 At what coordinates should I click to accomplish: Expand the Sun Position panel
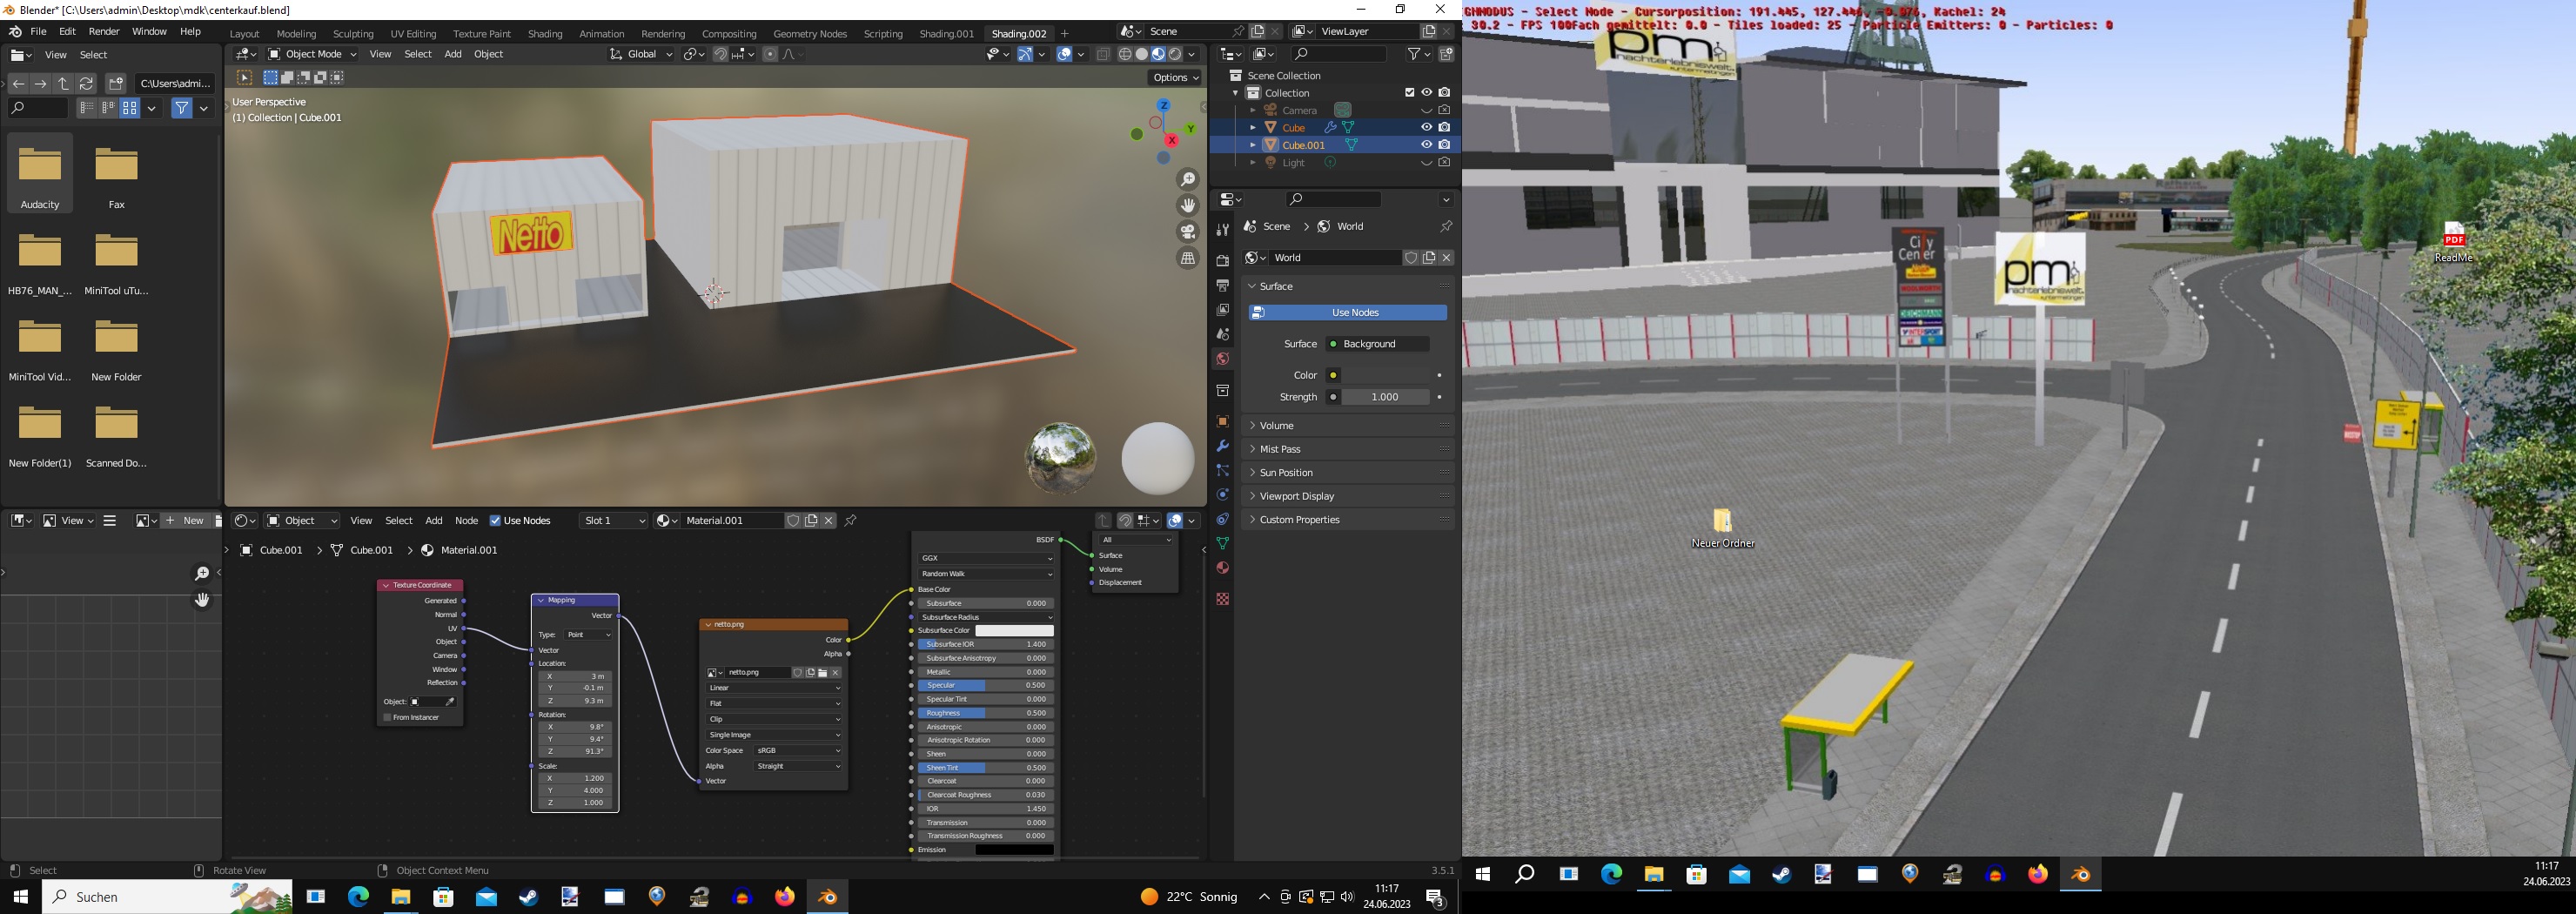pyautogui.click(x=1286, y=473)
